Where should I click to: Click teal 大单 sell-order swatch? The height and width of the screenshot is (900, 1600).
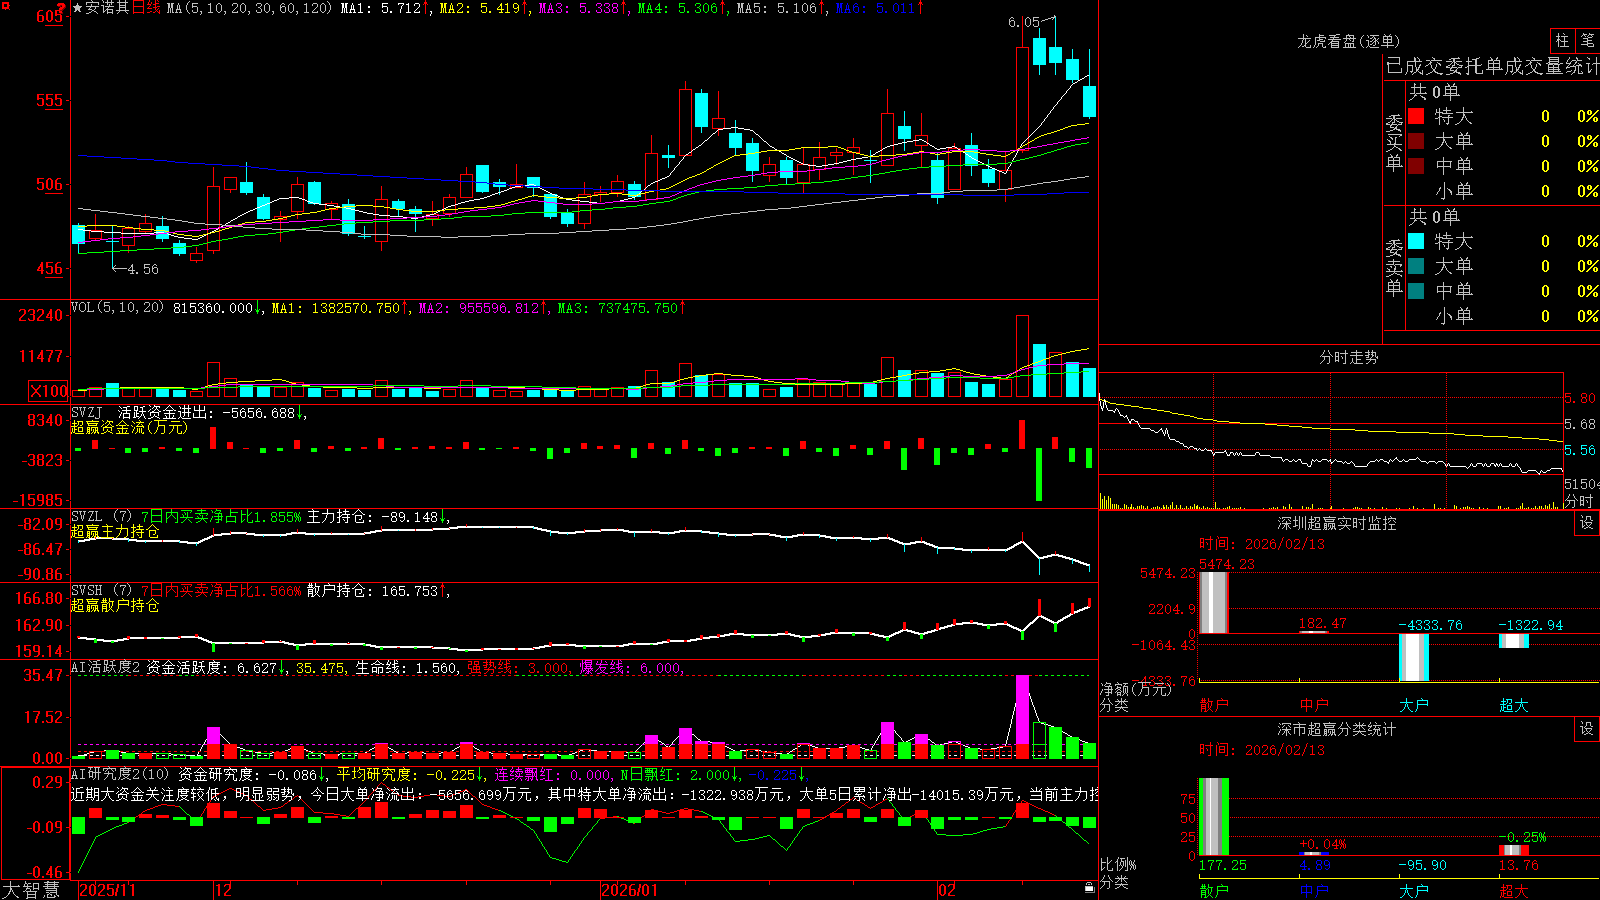click(1416, 266)
